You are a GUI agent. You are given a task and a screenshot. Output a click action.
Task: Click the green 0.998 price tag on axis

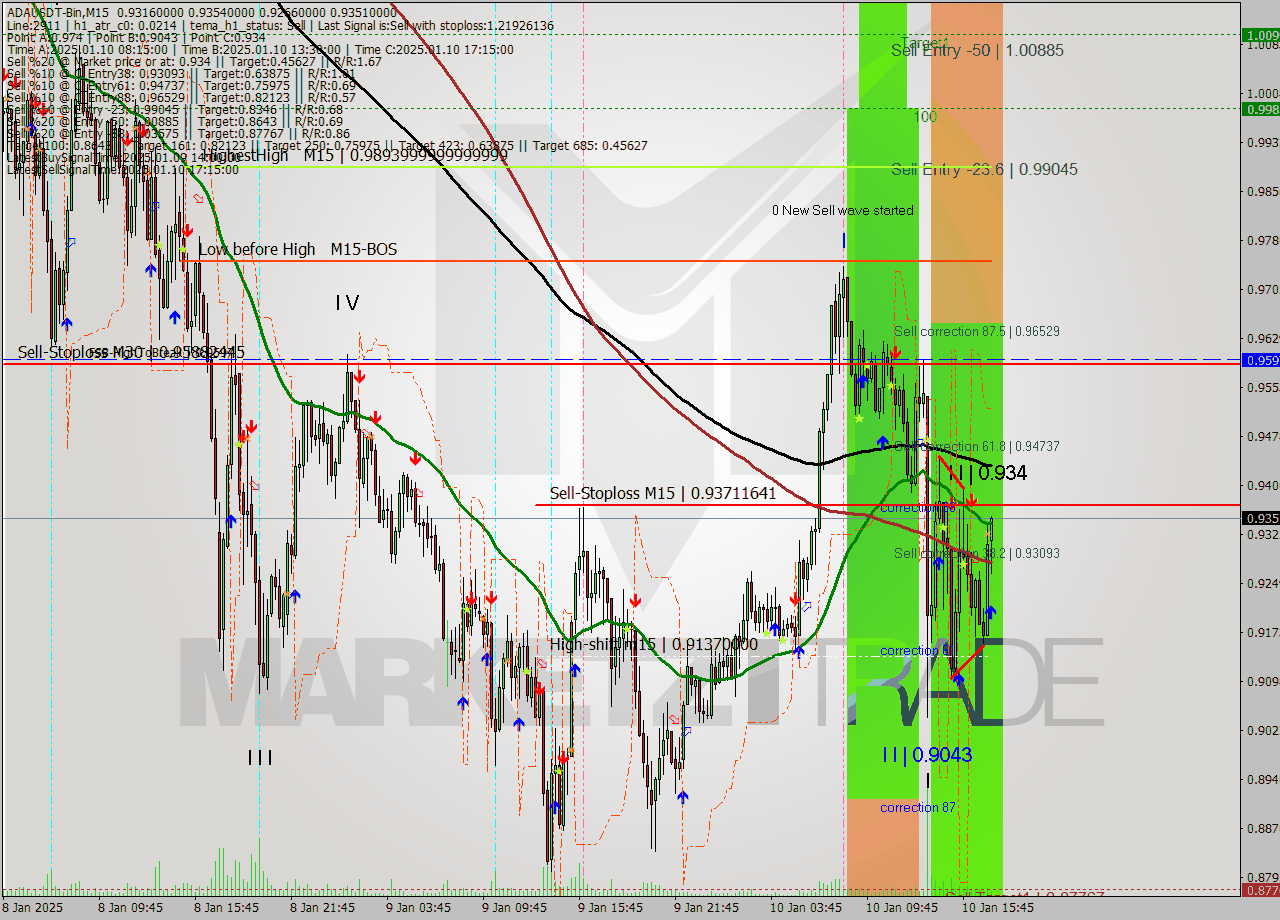(x=1260, y=109)
